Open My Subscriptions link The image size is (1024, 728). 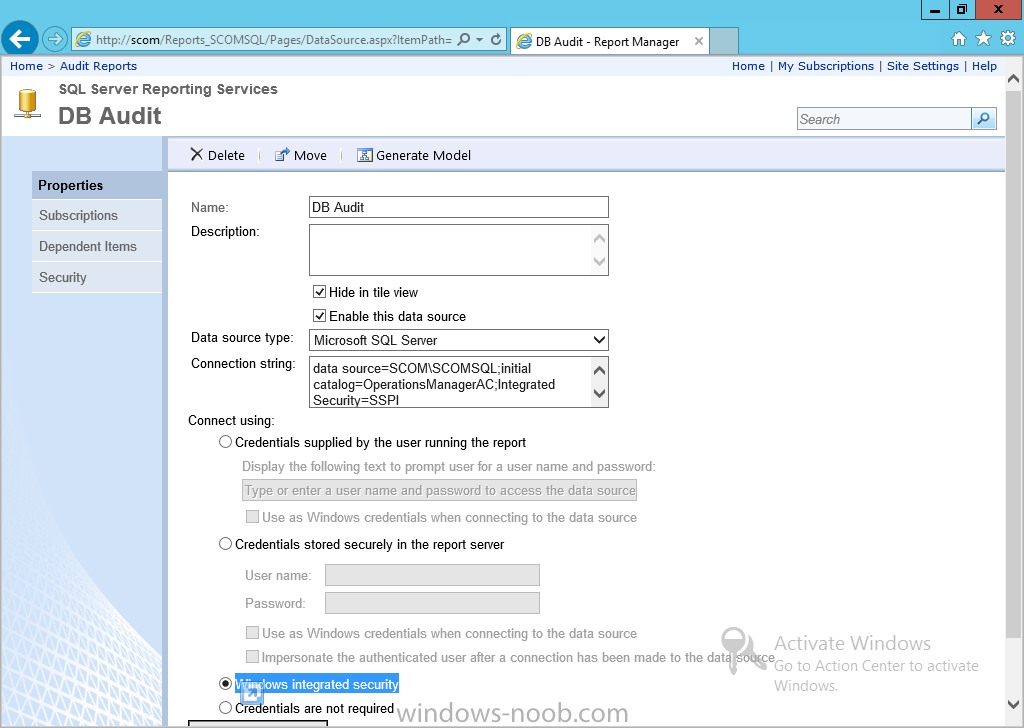(825, 66)
